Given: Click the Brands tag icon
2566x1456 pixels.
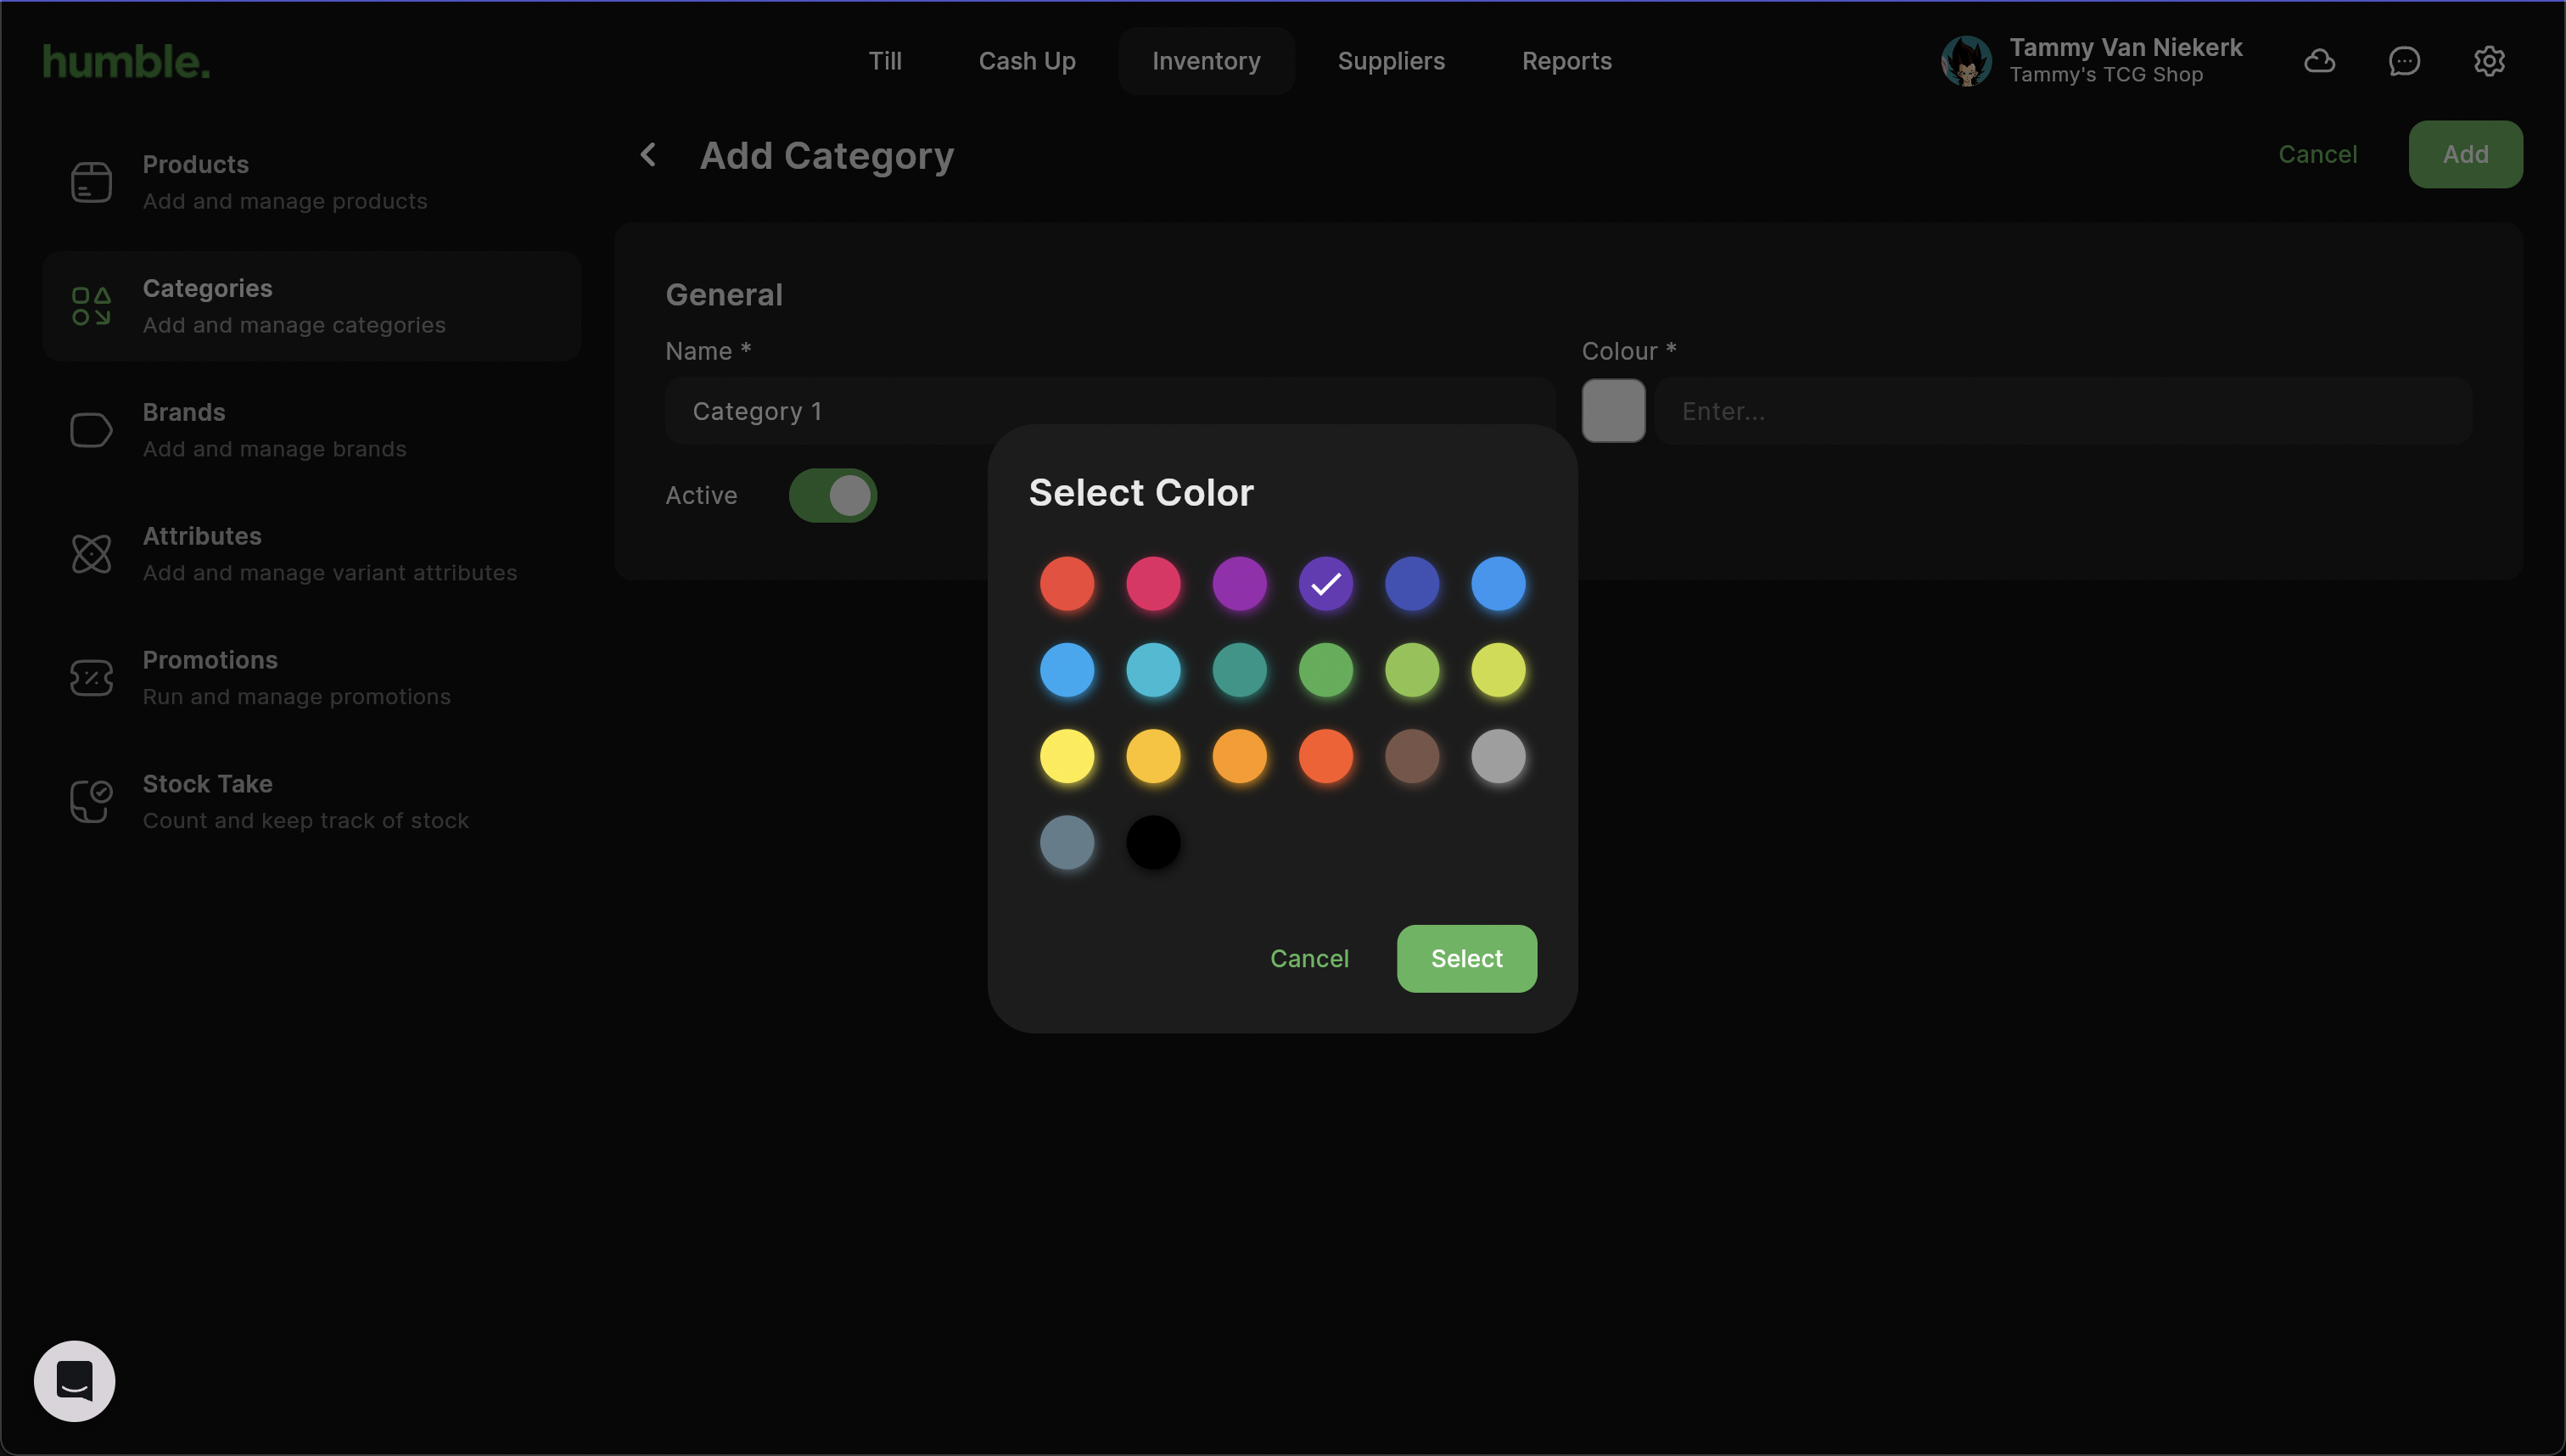Looking at the screenshot, I should point(91,430).
